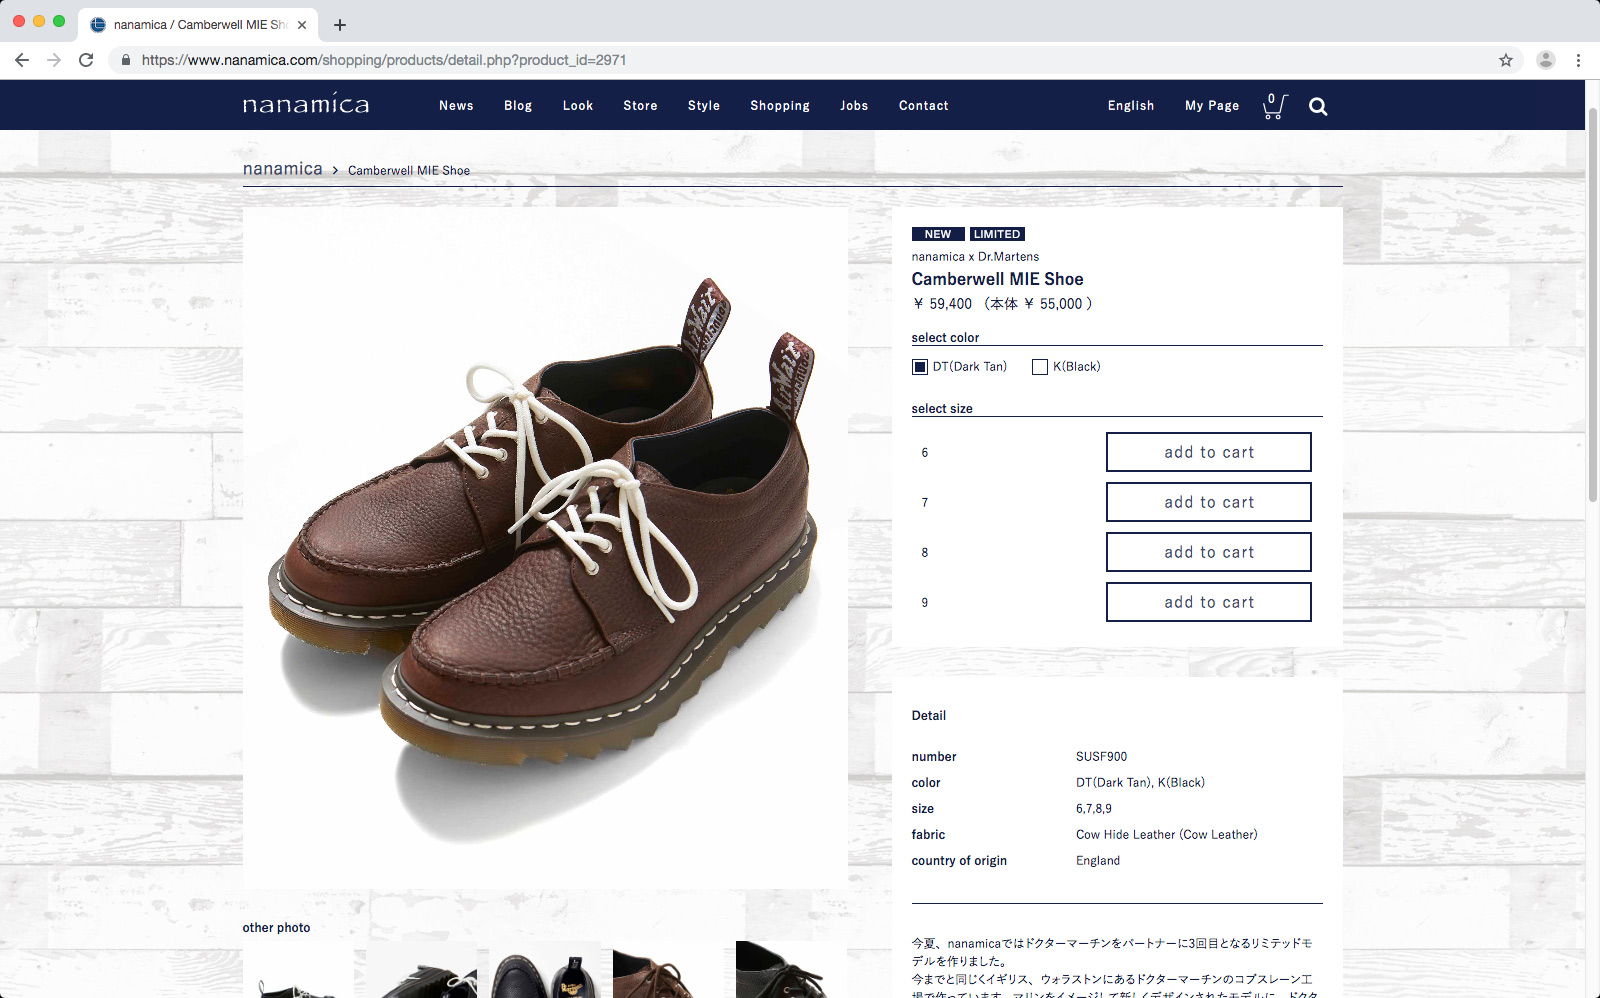Screen dimensions: 1600x998
Task: Click the nanamica breadcrumb link
Action: coord(283,169)
